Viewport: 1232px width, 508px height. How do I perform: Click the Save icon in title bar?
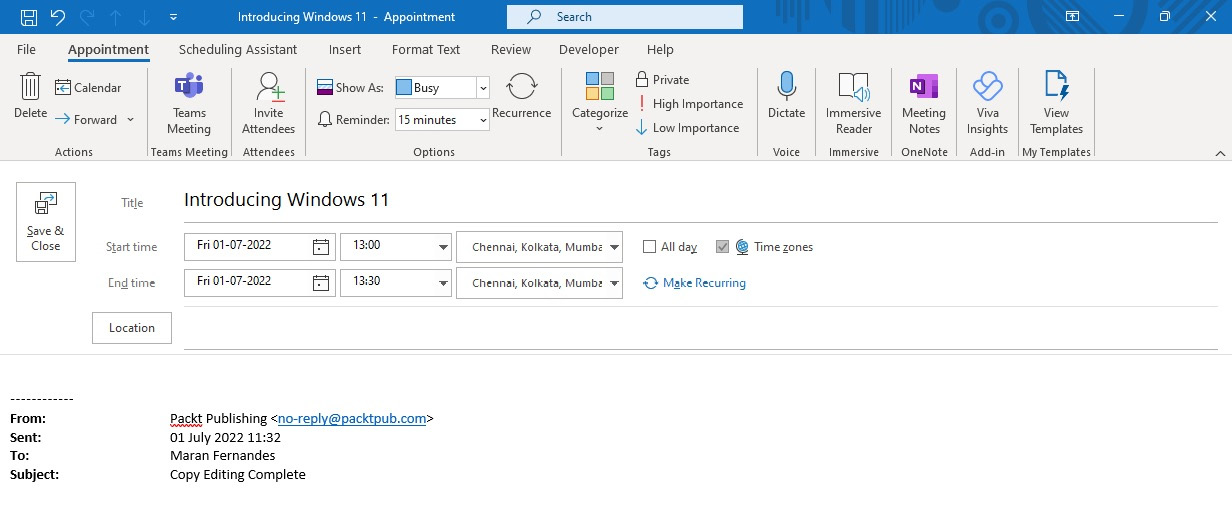pyautogui.click(x=29, y=17)
